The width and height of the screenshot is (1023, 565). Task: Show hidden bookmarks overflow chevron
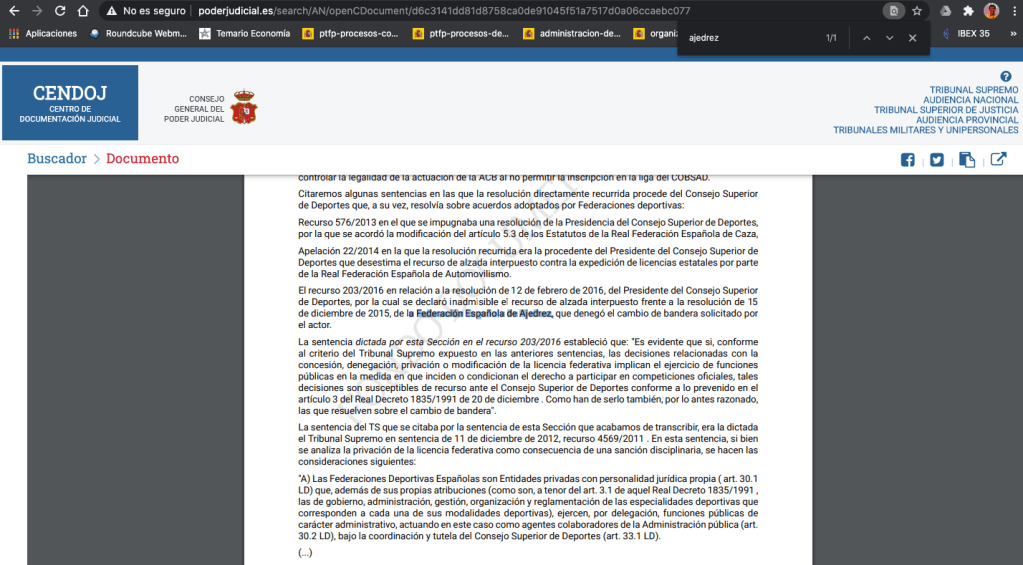tap(1009, 33)
